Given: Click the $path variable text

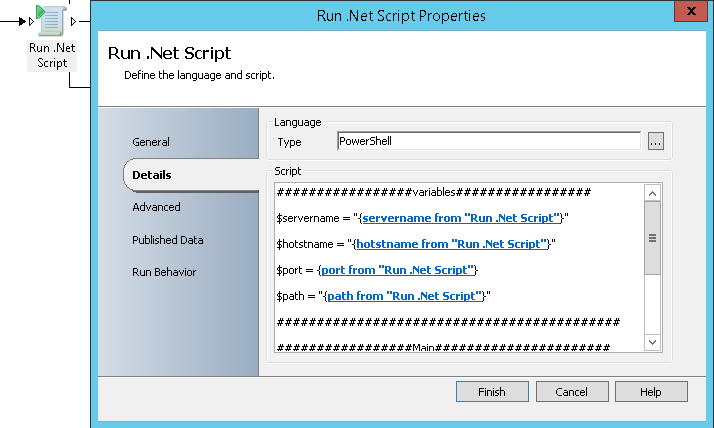Looking at the screenshot, I should tap(290, 296).
